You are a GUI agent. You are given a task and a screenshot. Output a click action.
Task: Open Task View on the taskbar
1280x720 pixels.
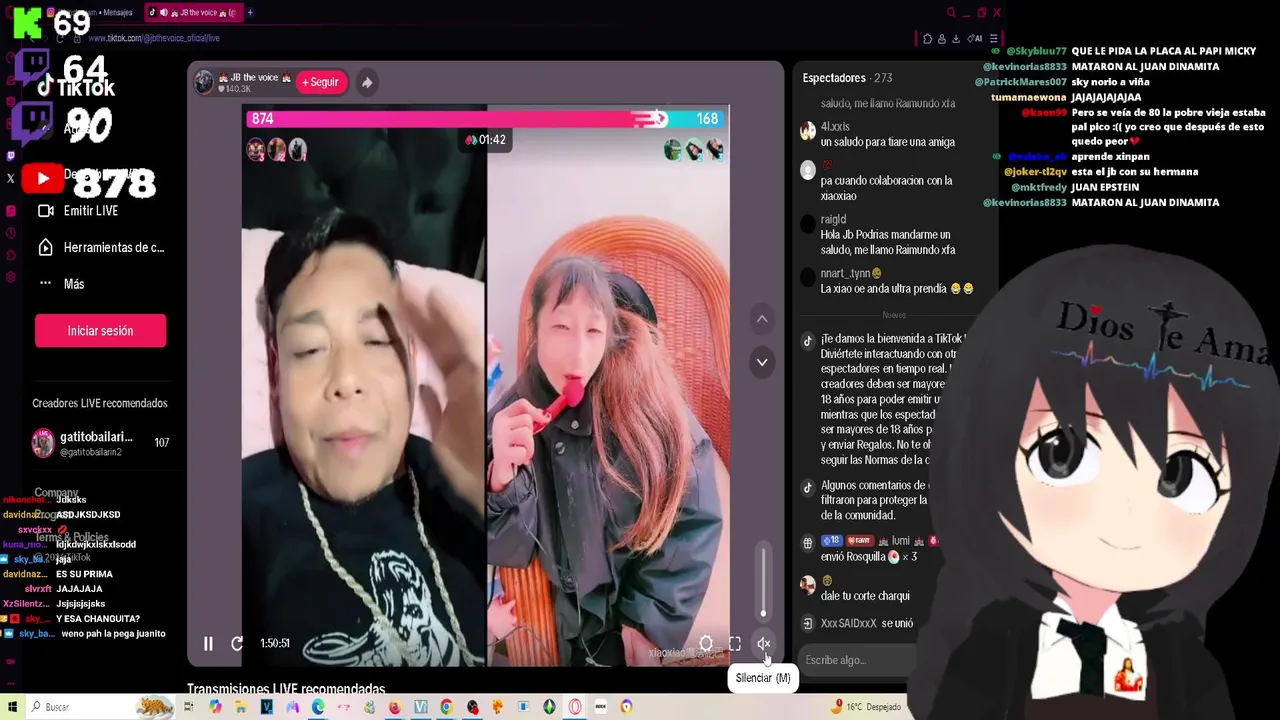188,707
